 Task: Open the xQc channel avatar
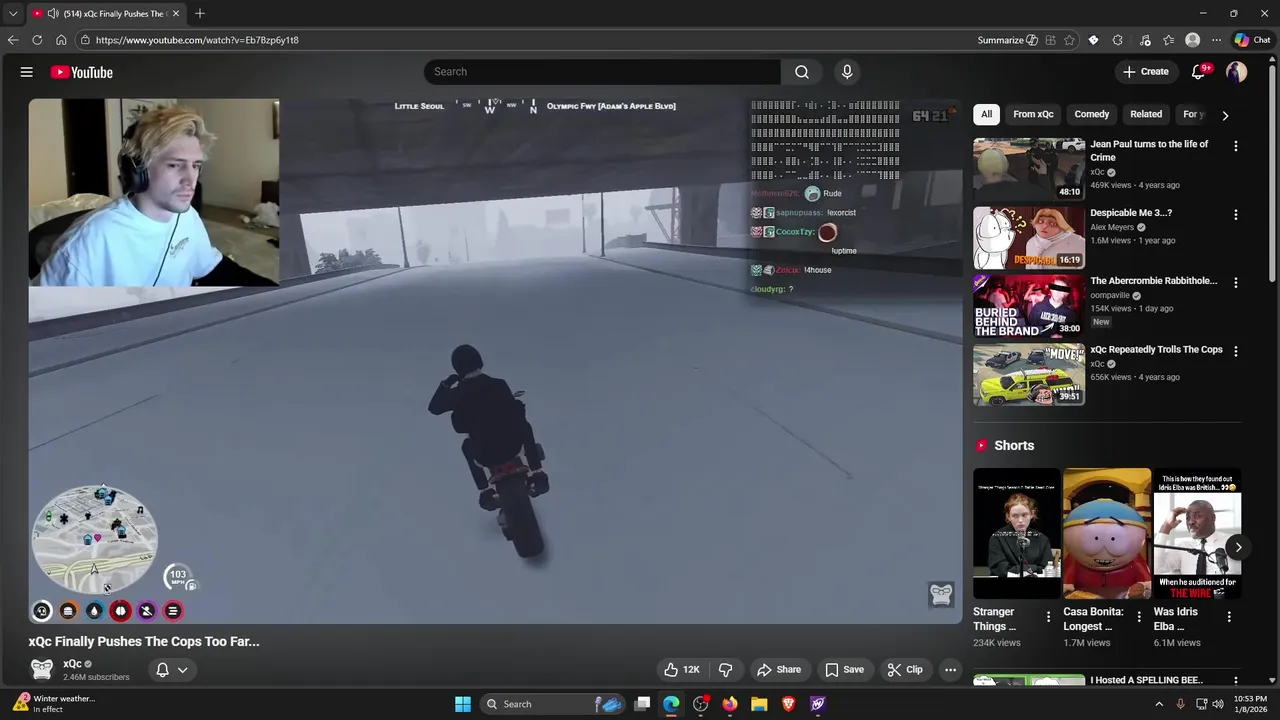tap(41, 669)
